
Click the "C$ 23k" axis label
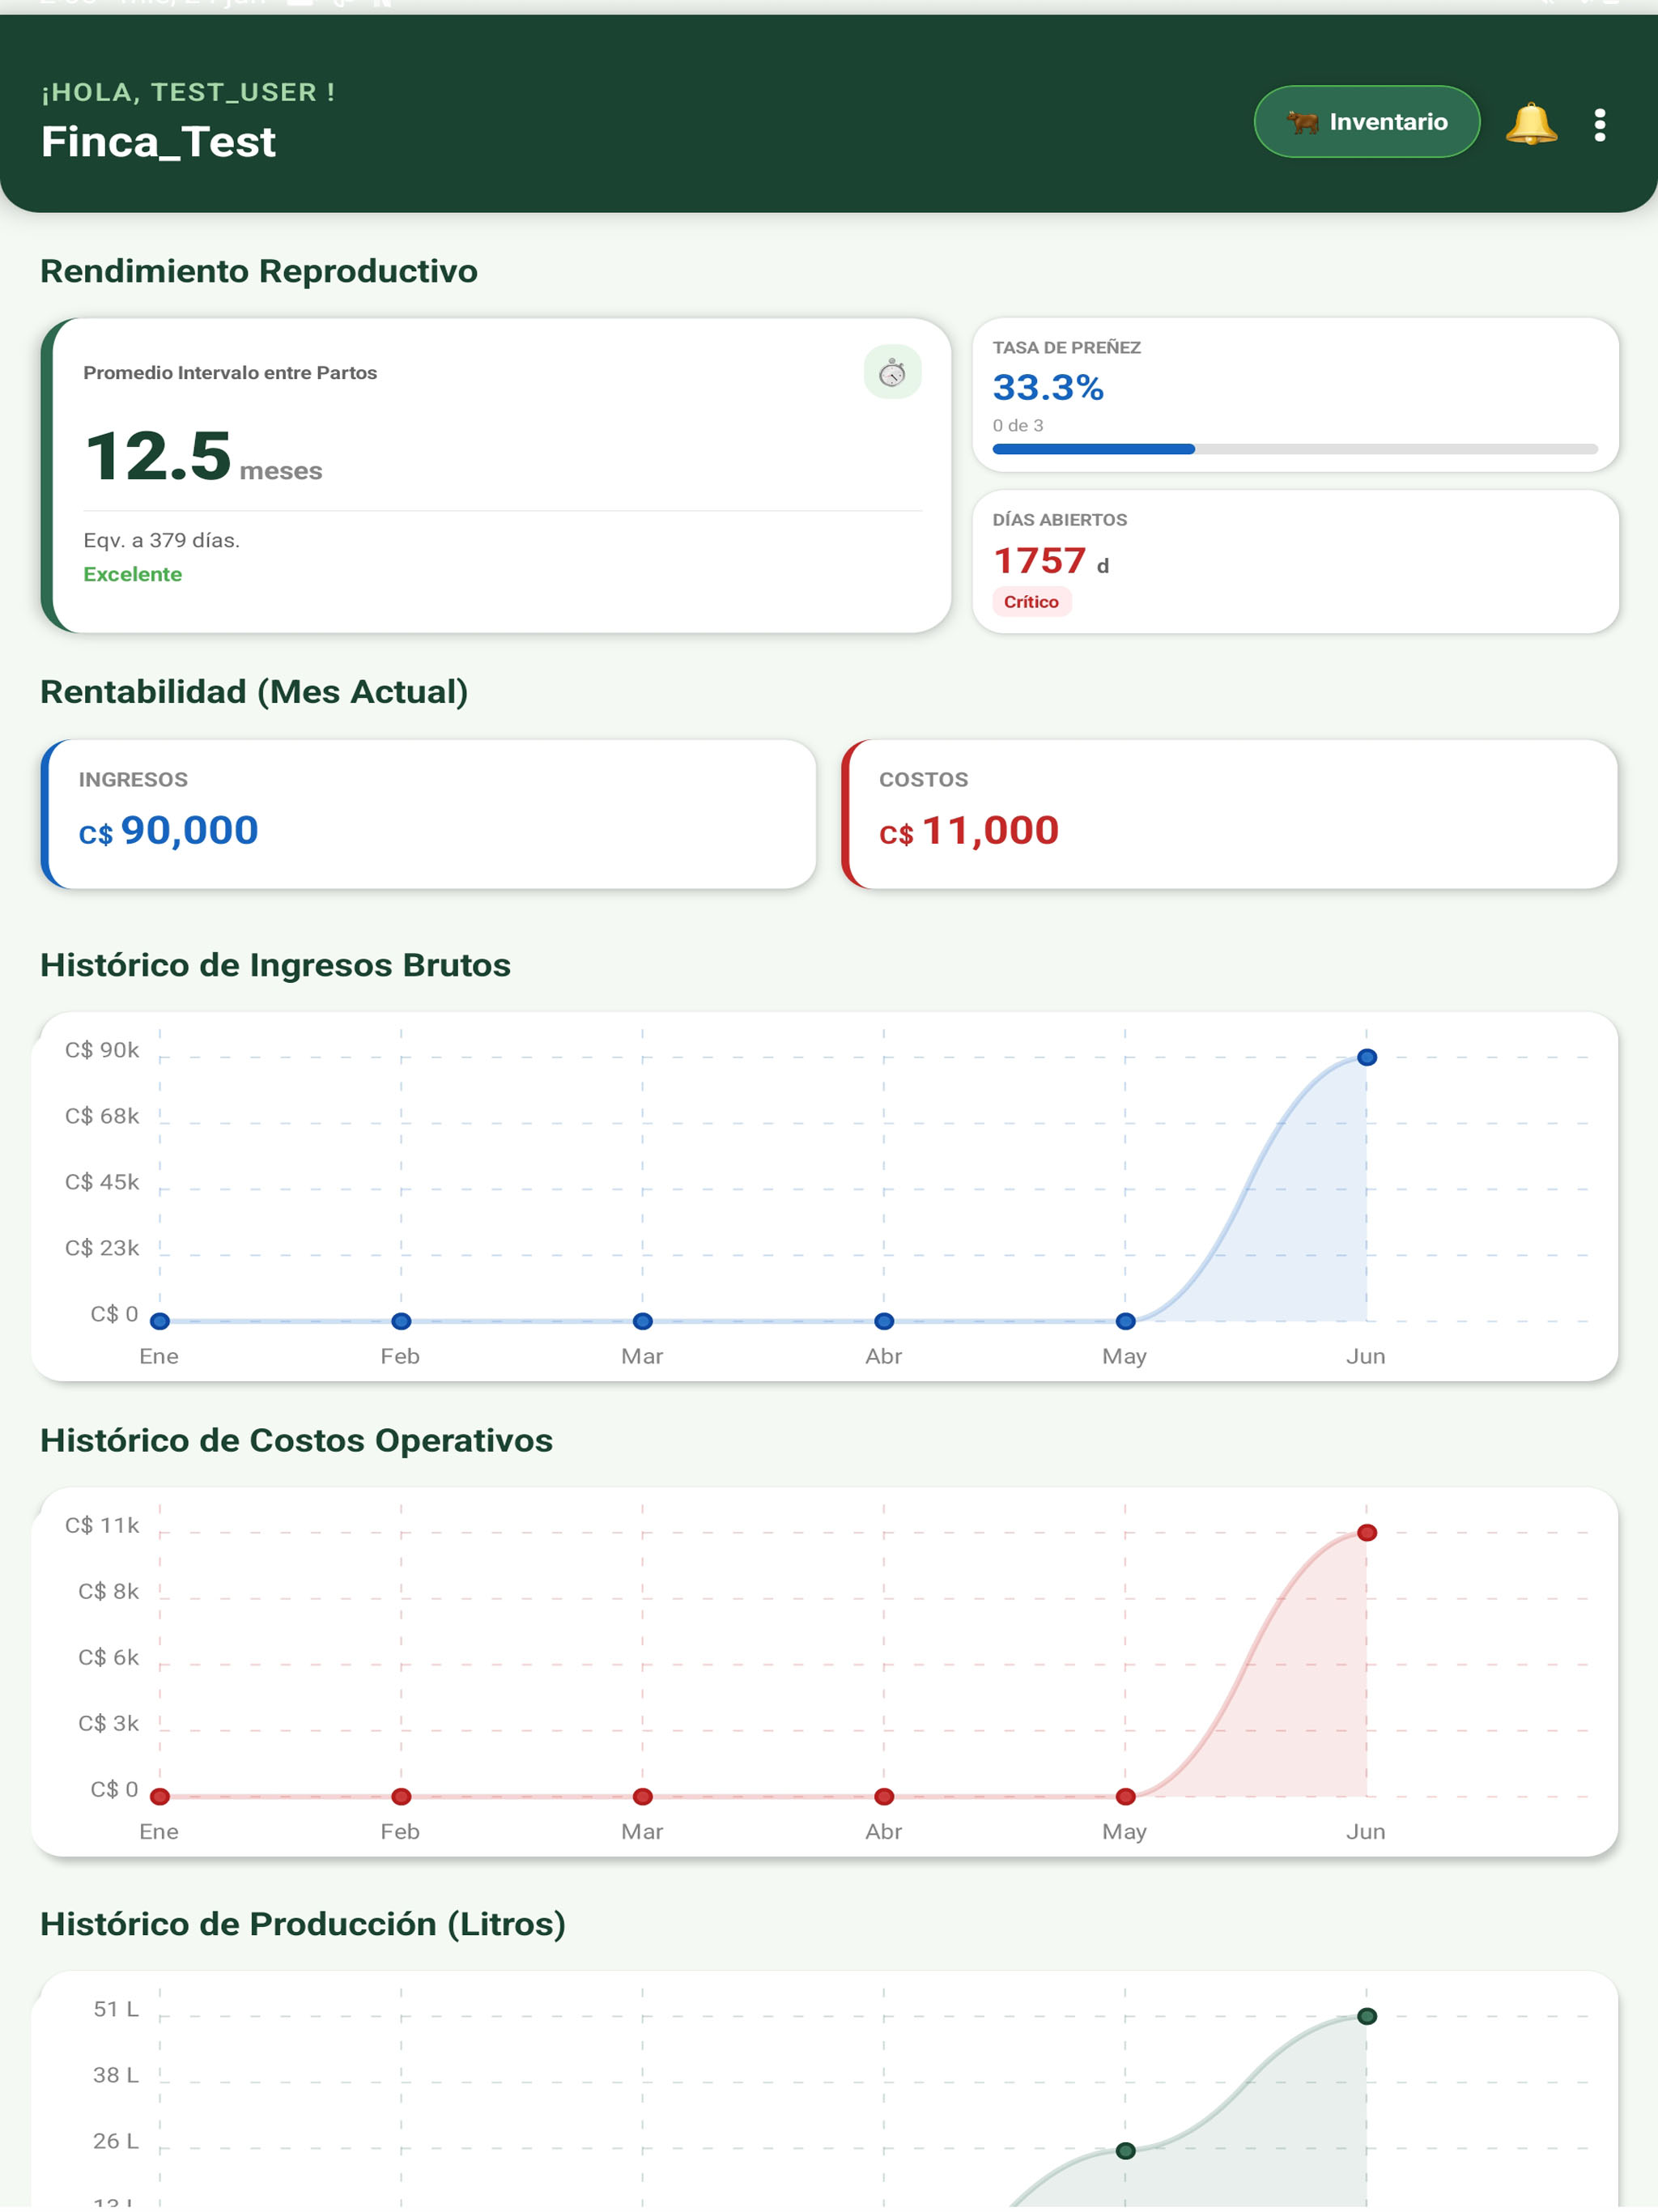pyautogui.click(x=102, y=1248)
